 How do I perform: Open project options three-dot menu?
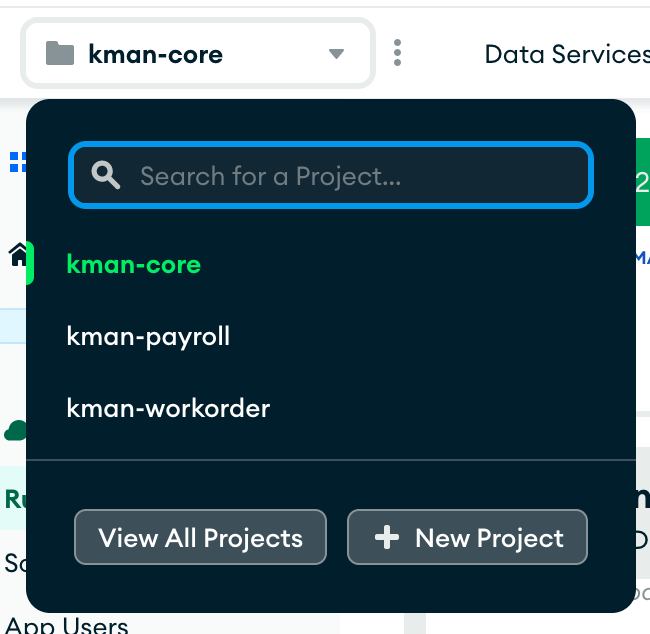coord(398,53)
